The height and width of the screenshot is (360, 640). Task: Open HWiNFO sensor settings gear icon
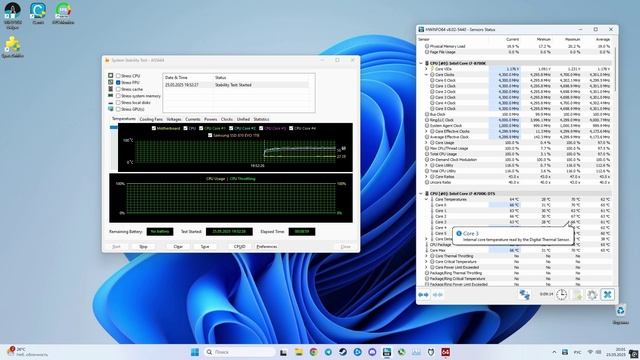(x=592, y=294)
